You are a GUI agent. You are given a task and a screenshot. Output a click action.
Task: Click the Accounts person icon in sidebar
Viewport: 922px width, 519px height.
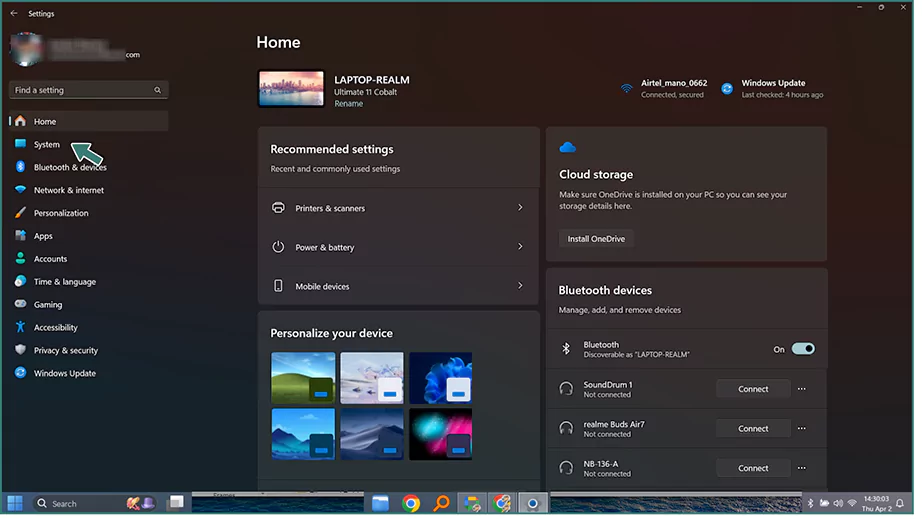click(21, 260)
